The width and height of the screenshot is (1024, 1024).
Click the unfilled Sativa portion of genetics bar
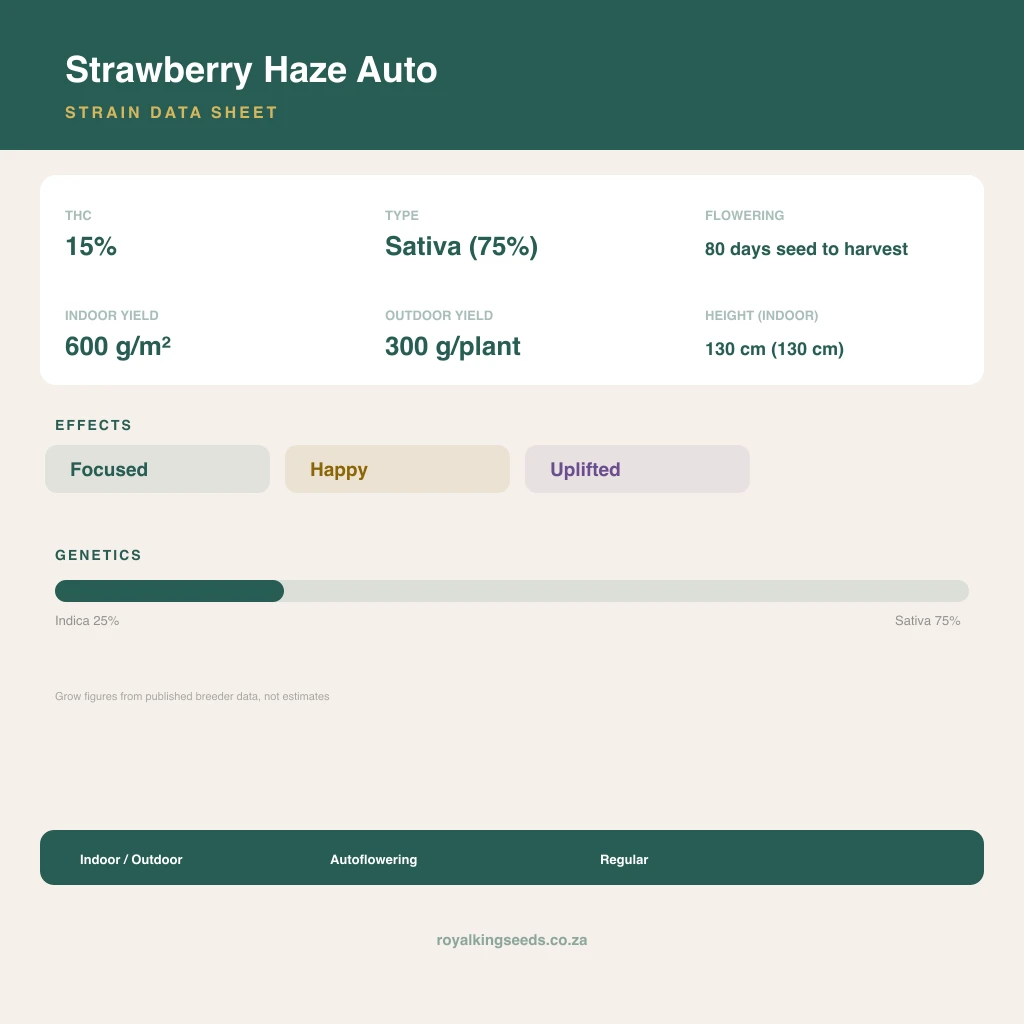pos(626,591)
